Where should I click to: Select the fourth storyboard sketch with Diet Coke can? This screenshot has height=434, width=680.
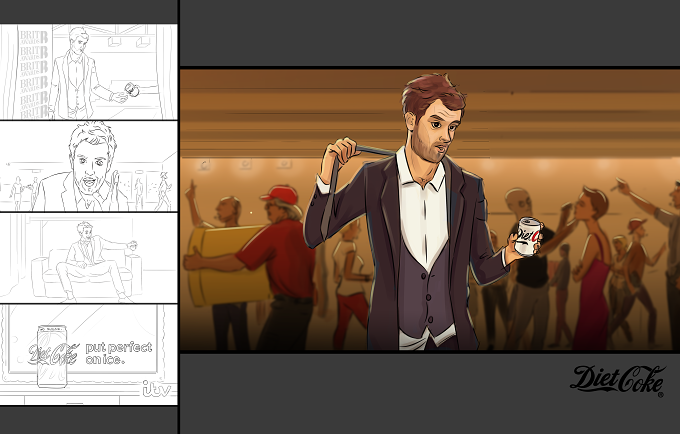[88, 355]
